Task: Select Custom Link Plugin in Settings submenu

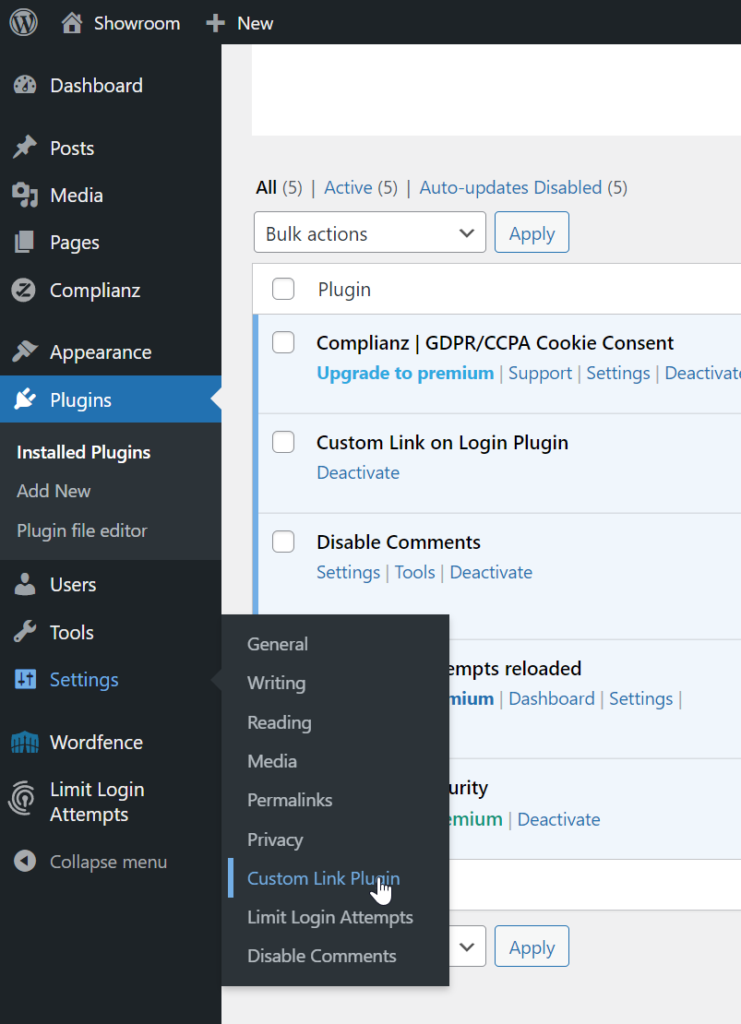Action: (323, 878)
